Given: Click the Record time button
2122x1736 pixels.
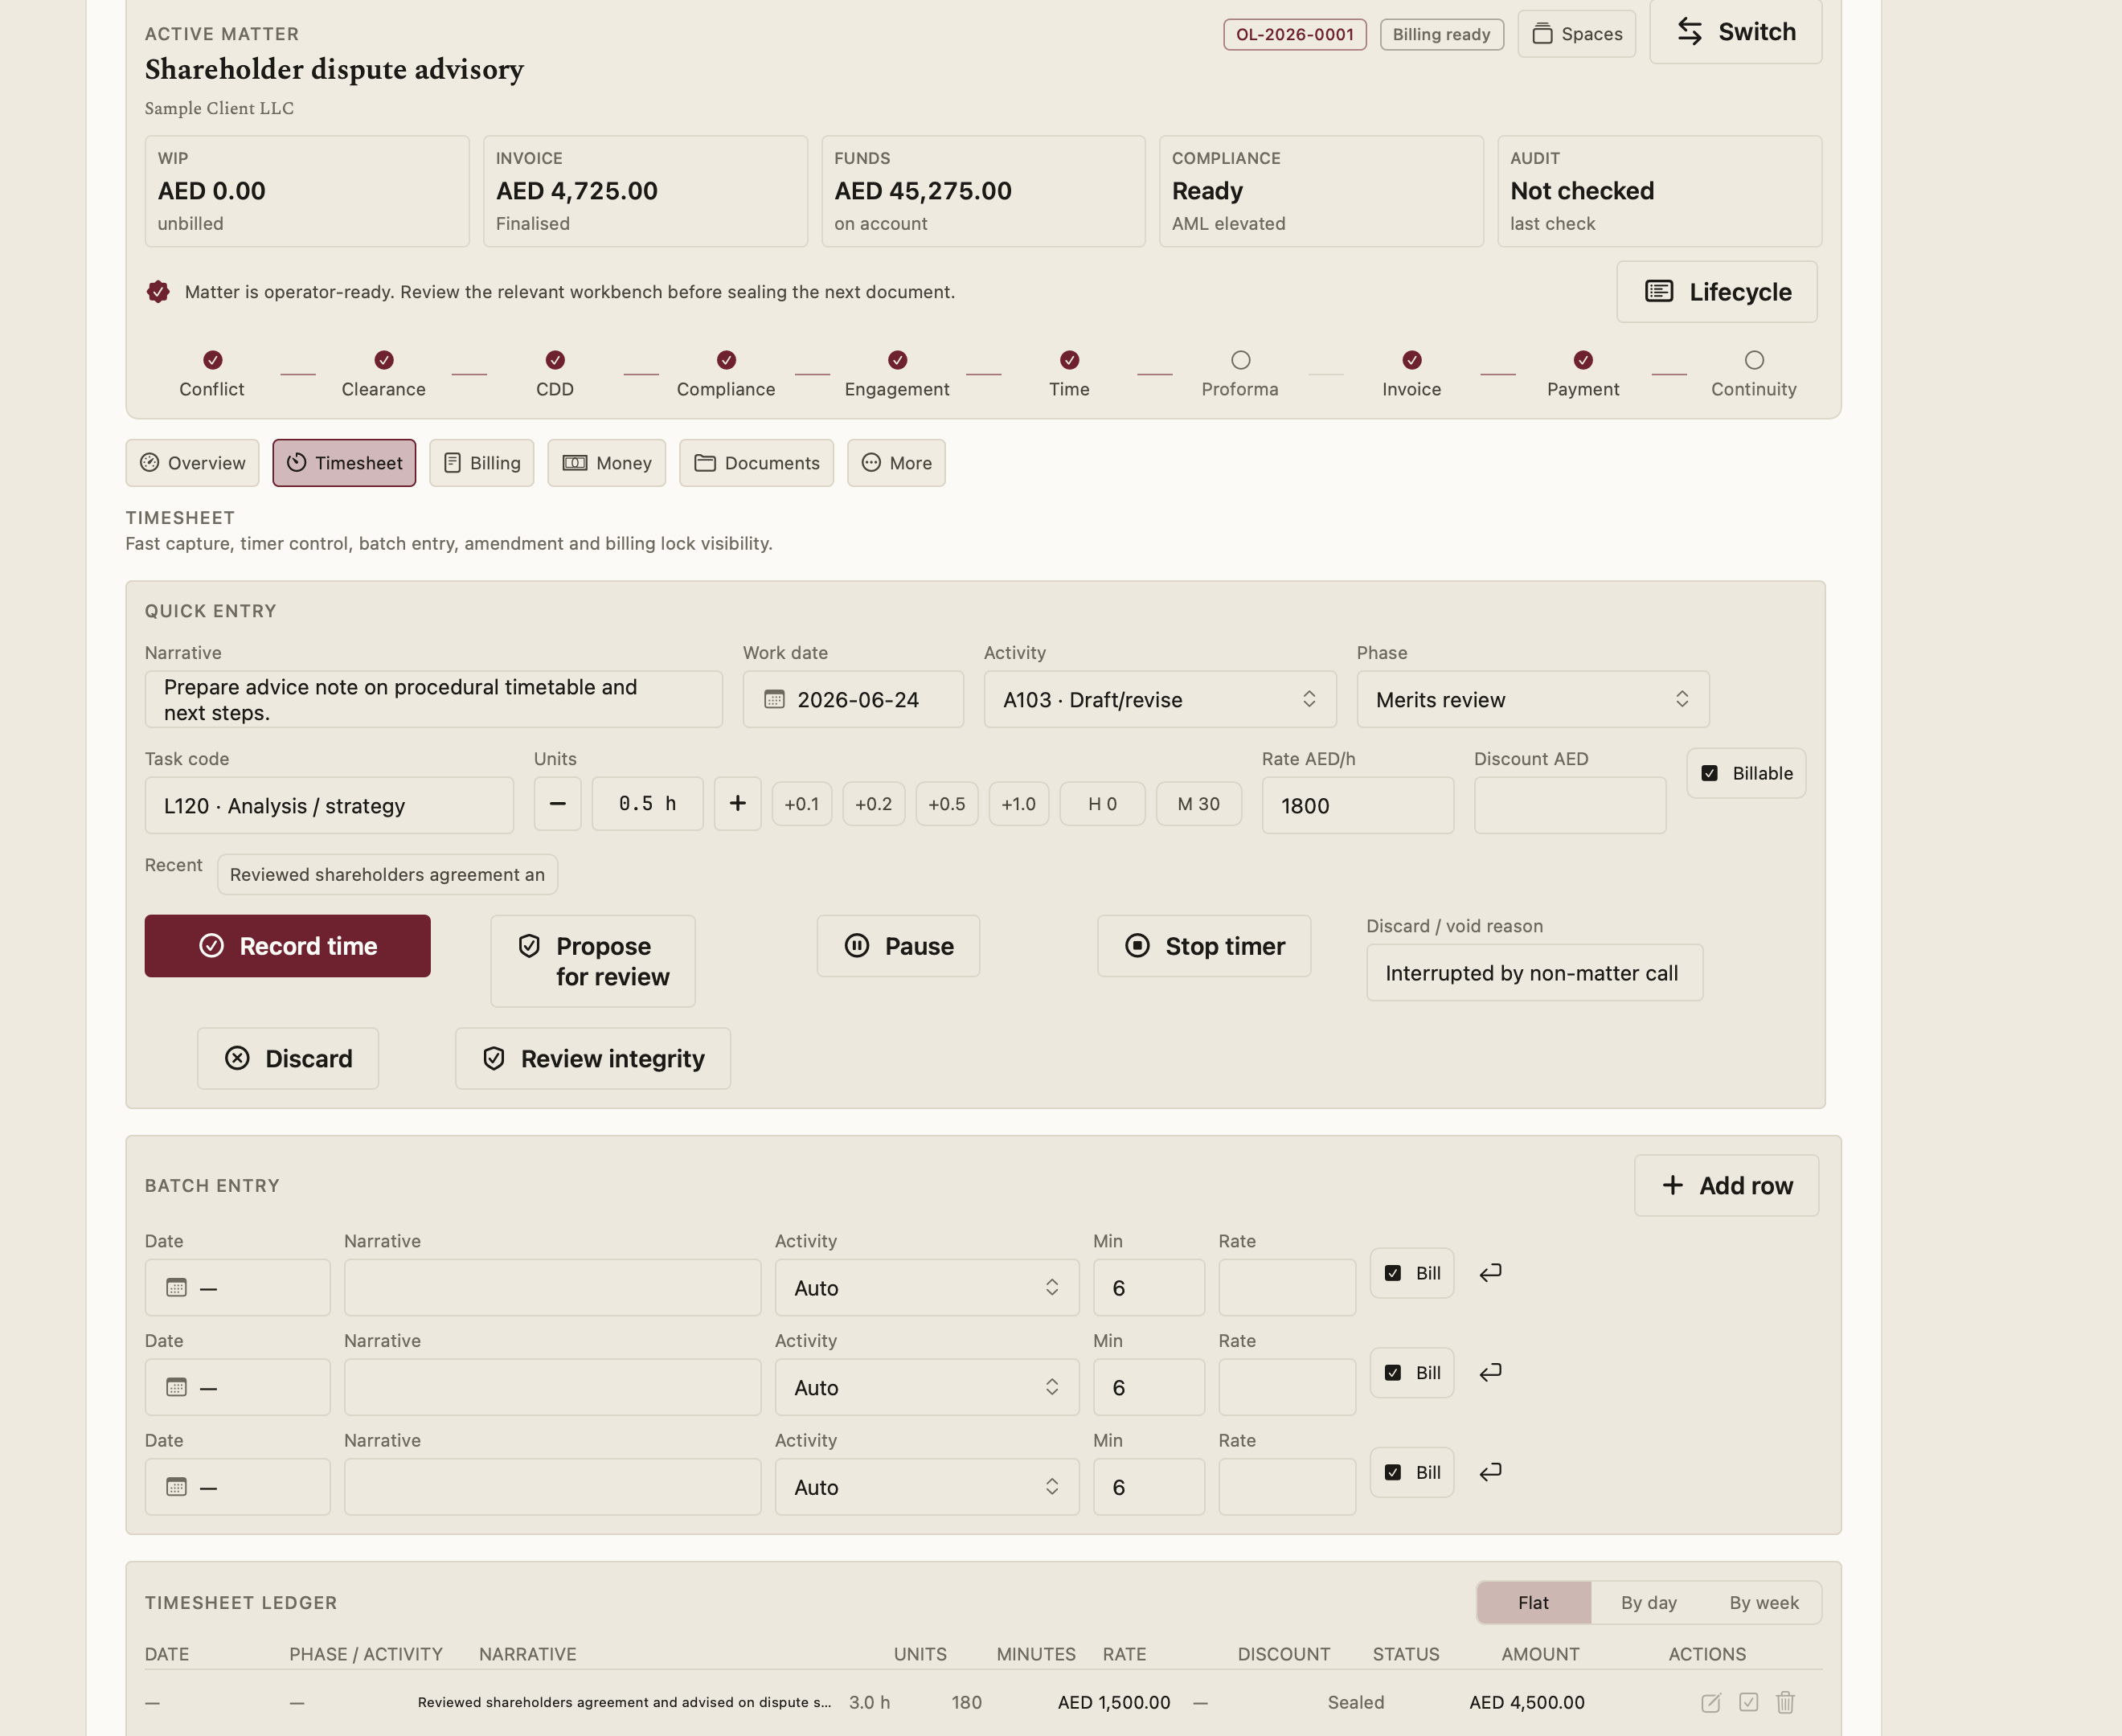Looking at the screenshot, I should [288, 946].
